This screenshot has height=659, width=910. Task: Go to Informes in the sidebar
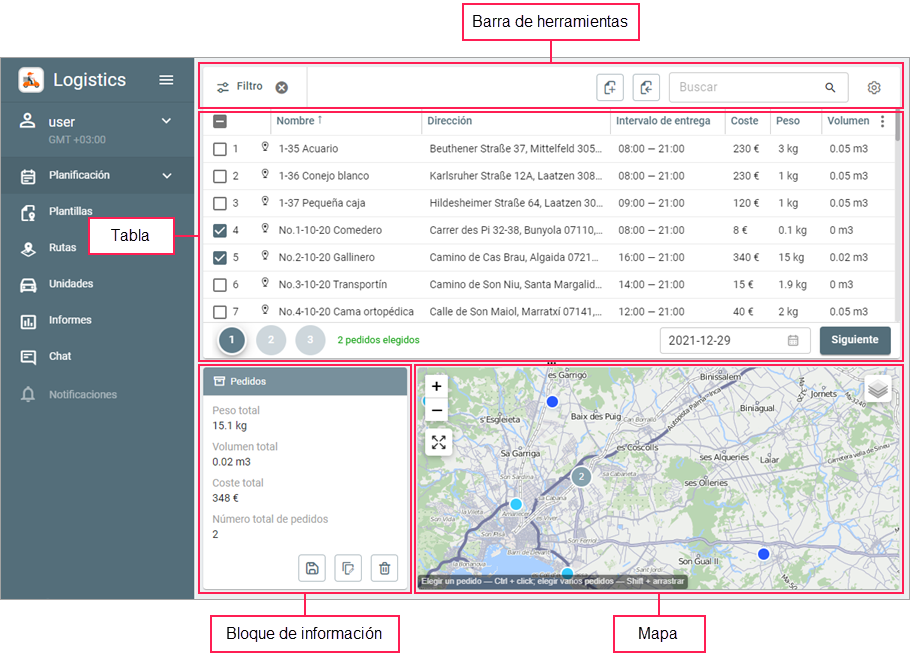click(70, 320)
